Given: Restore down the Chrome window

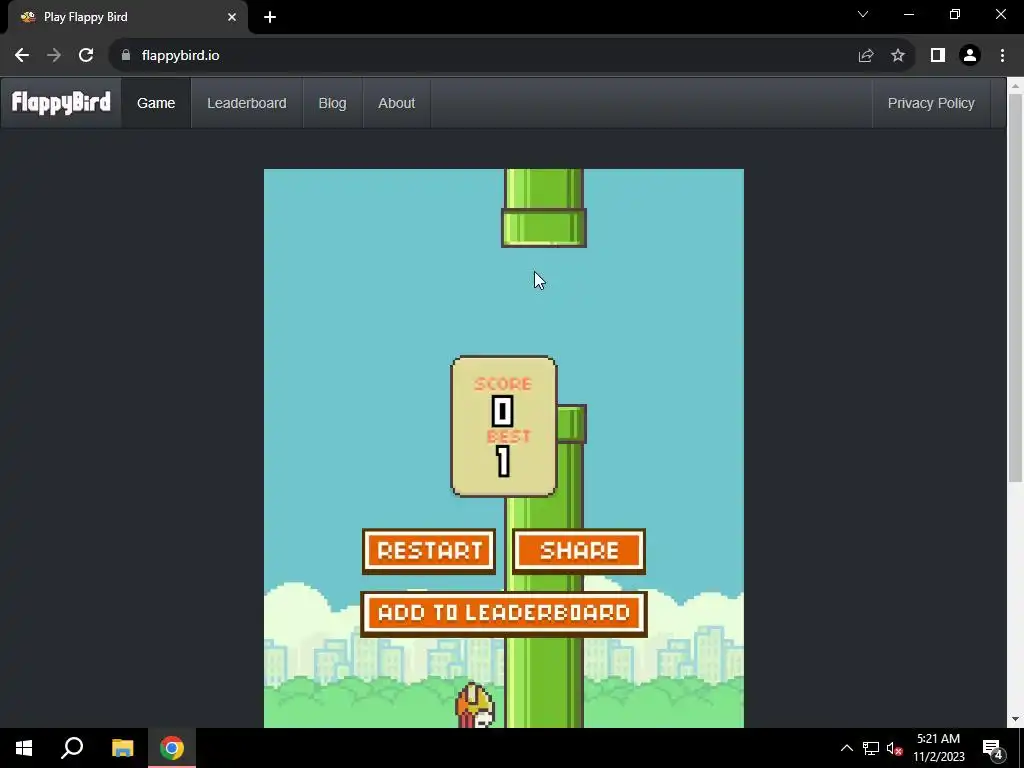Looking at the screenshot, I should (x=955, y=14).
